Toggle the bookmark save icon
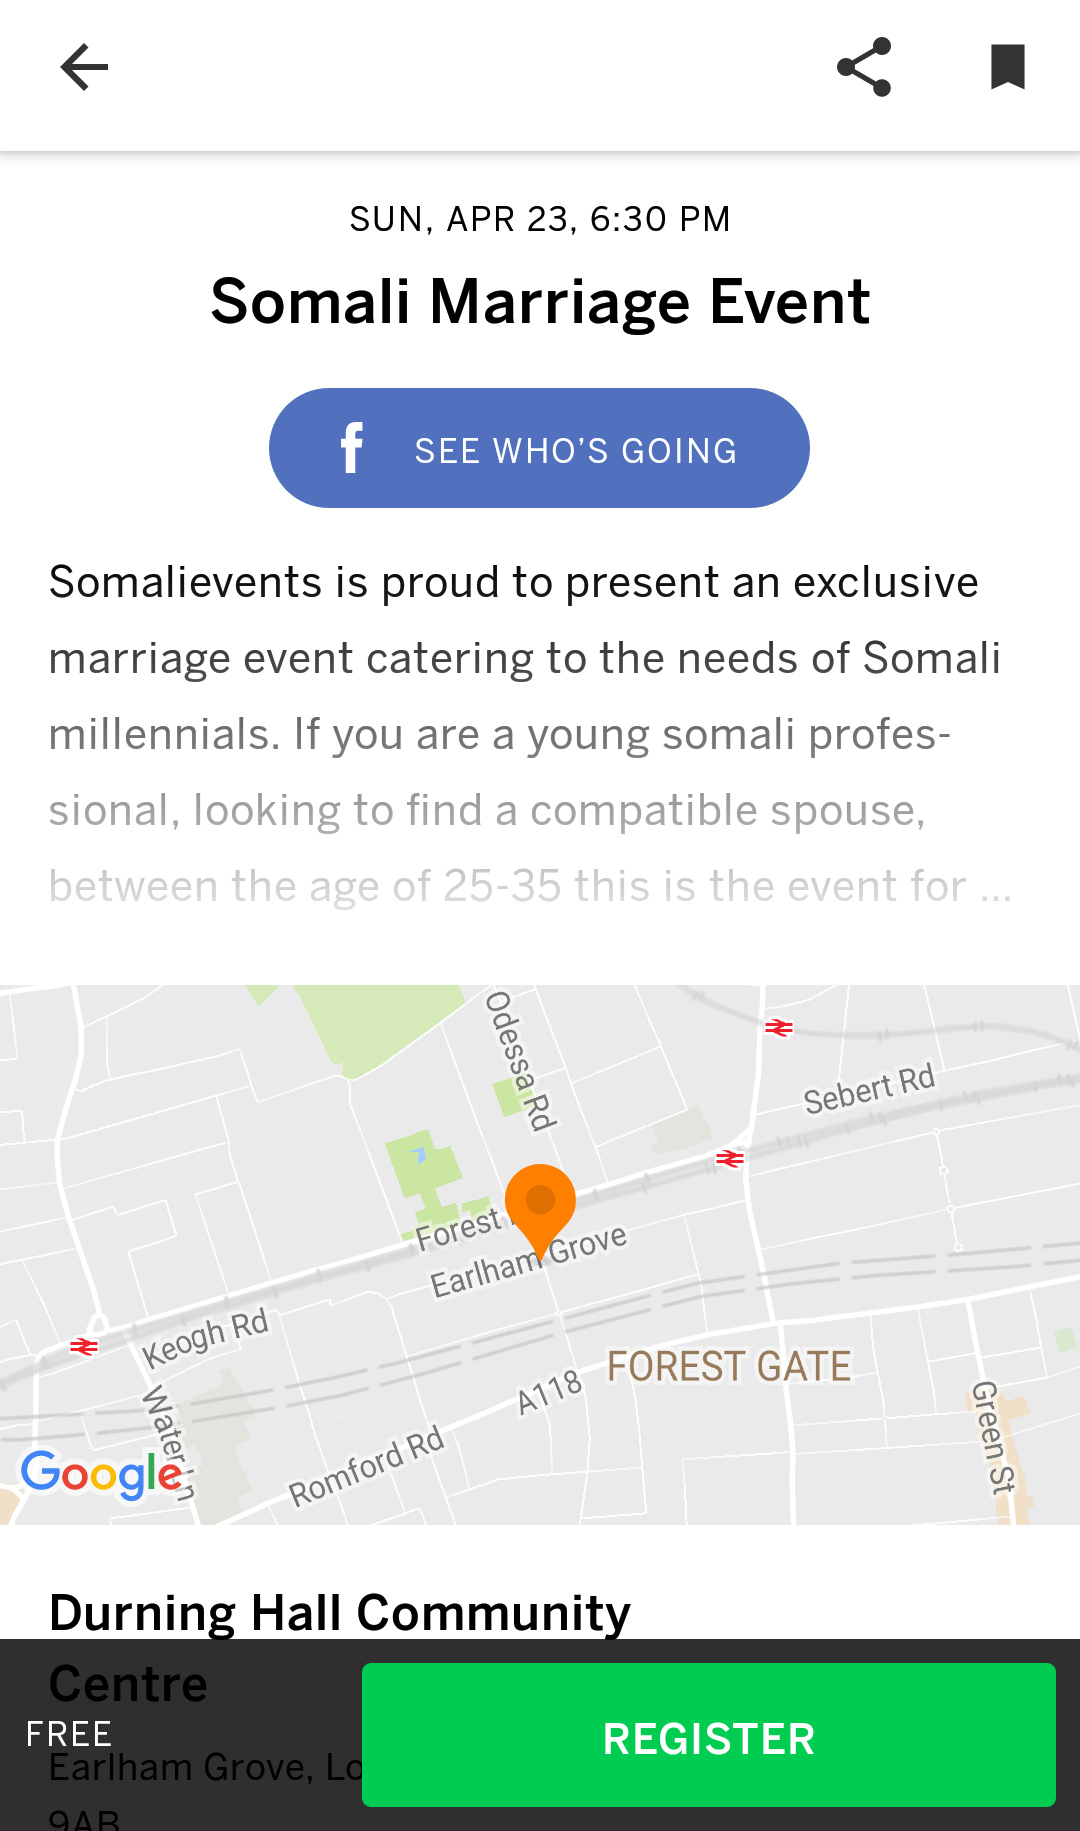The height and width of the screenshot is (1831, 1080). pyautogui.click(x=1008, y=67)
